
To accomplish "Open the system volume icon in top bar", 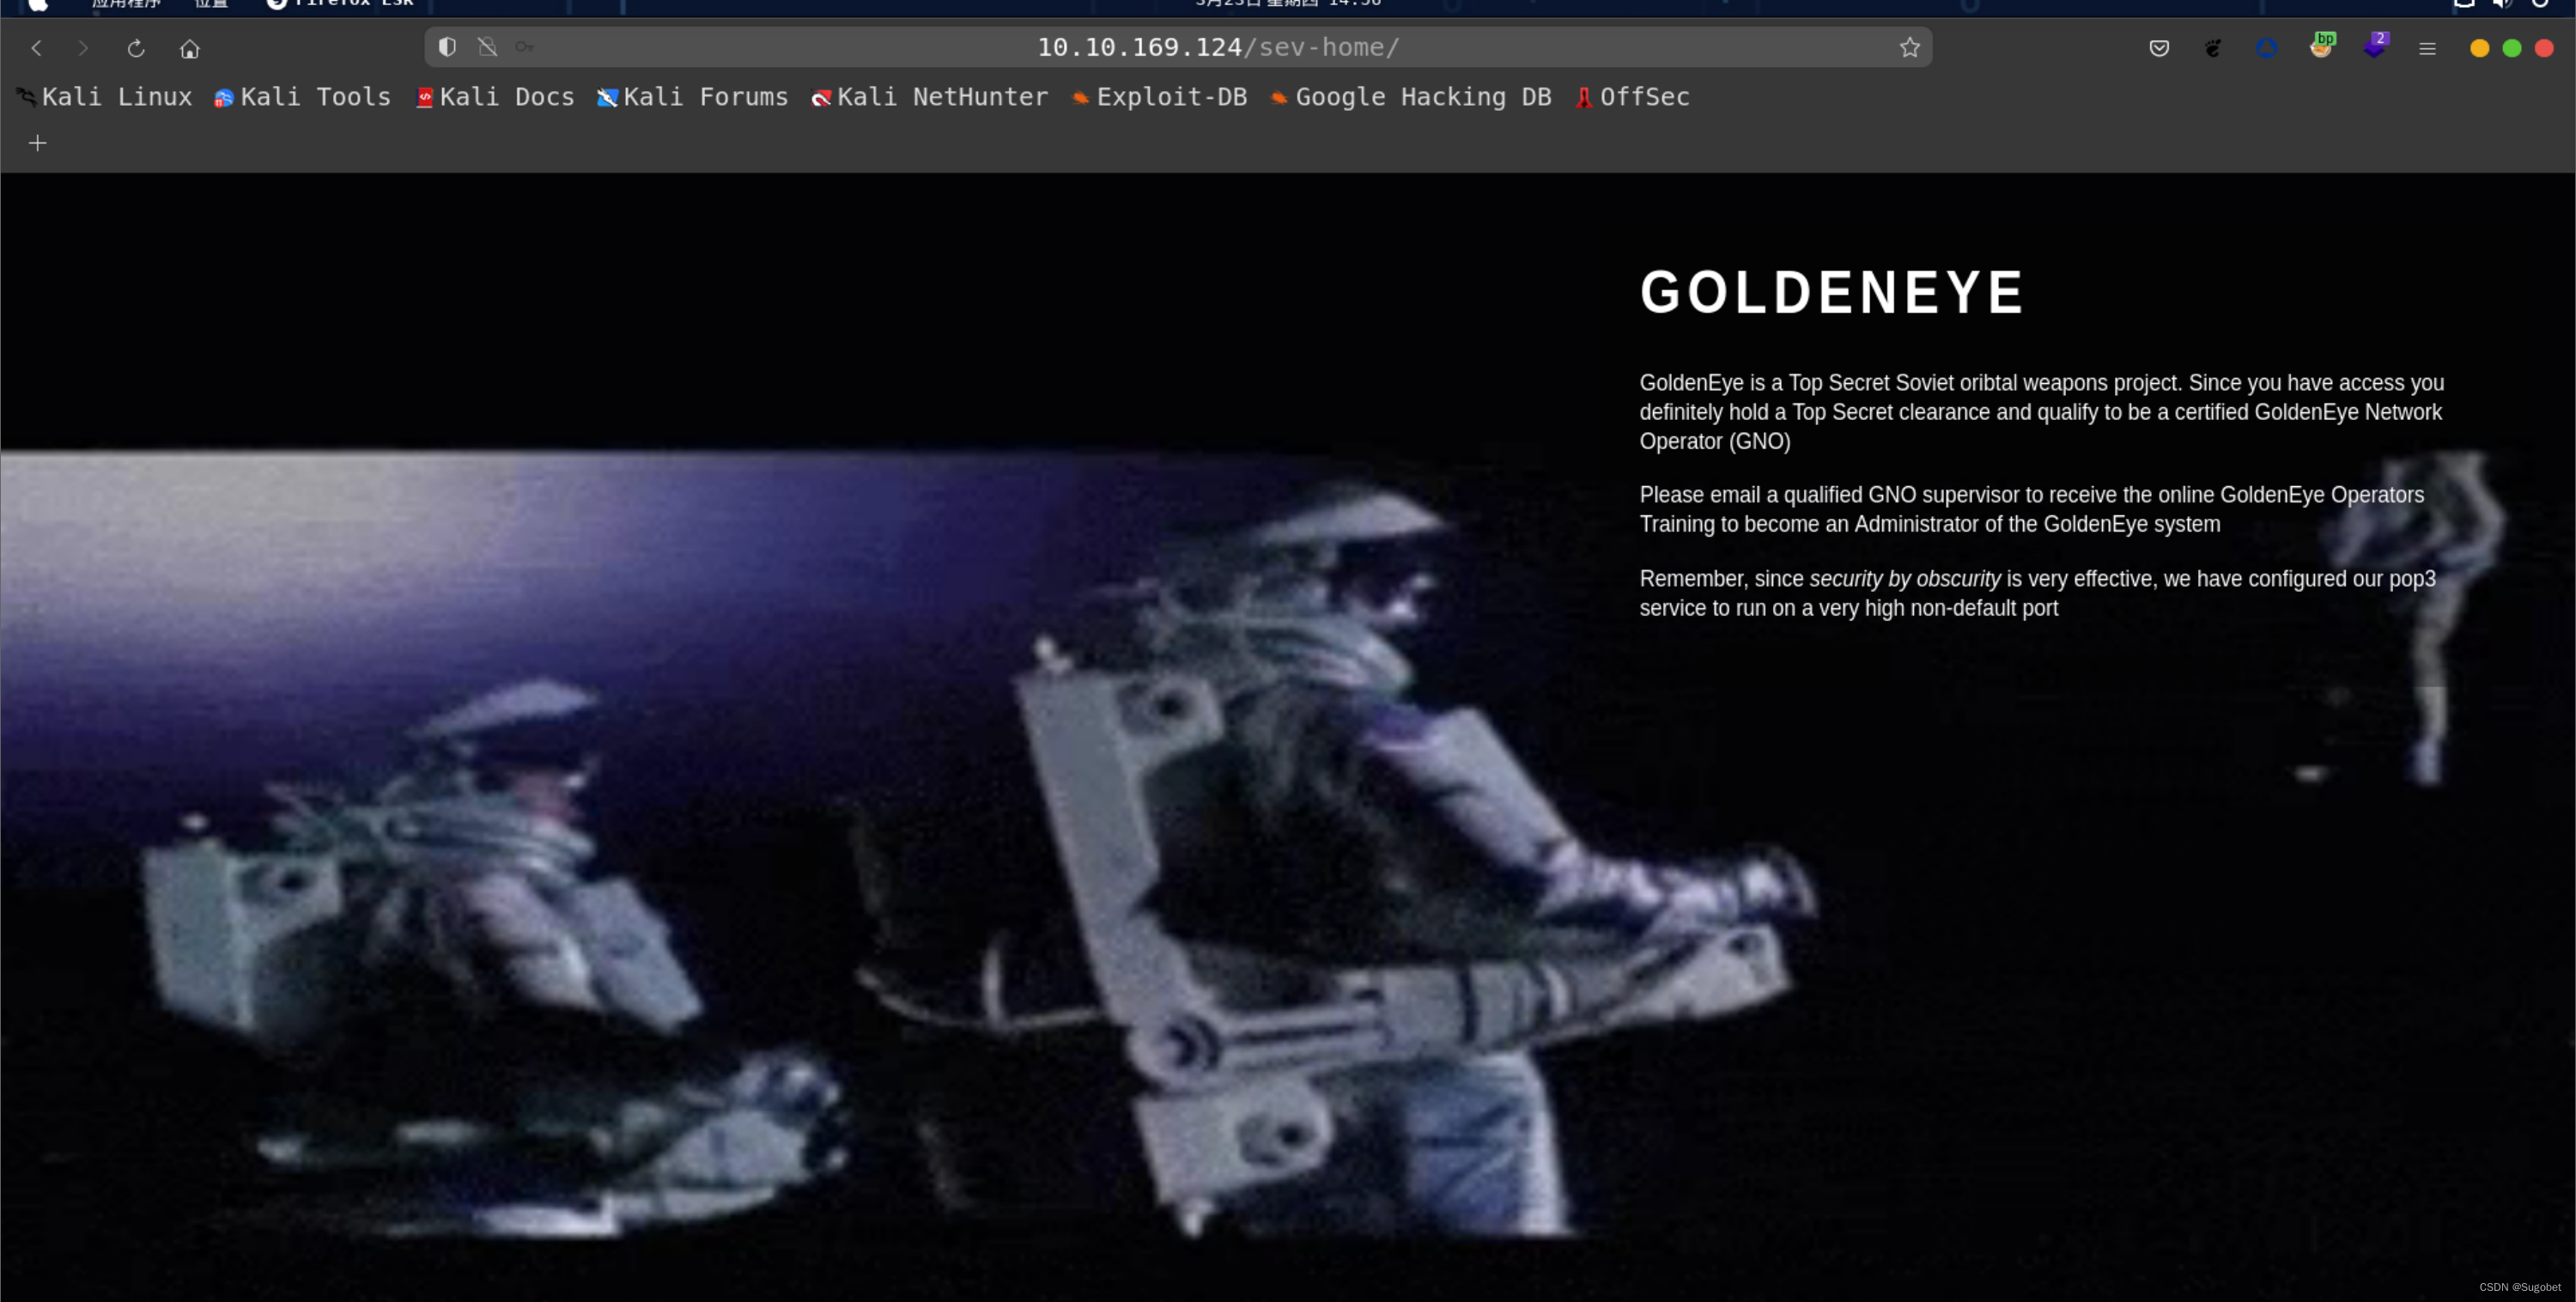I will 2502,4.
